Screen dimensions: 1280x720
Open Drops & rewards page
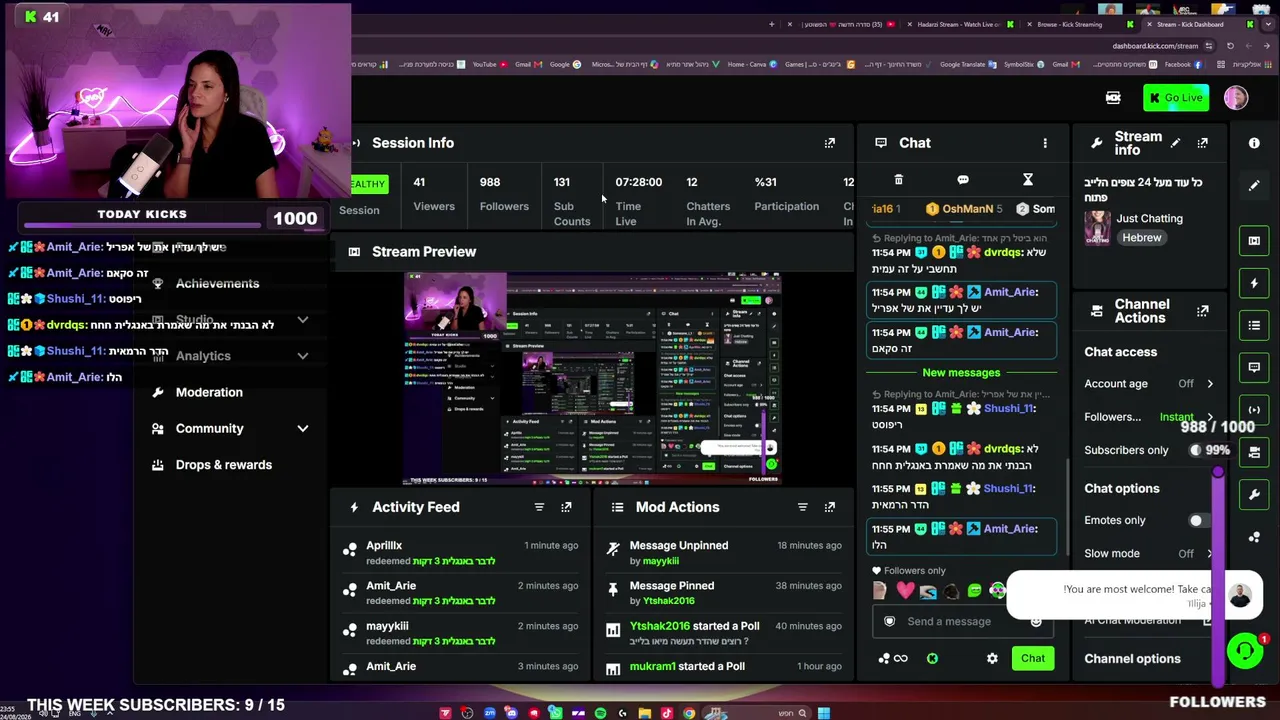click(x=224, y=465)
